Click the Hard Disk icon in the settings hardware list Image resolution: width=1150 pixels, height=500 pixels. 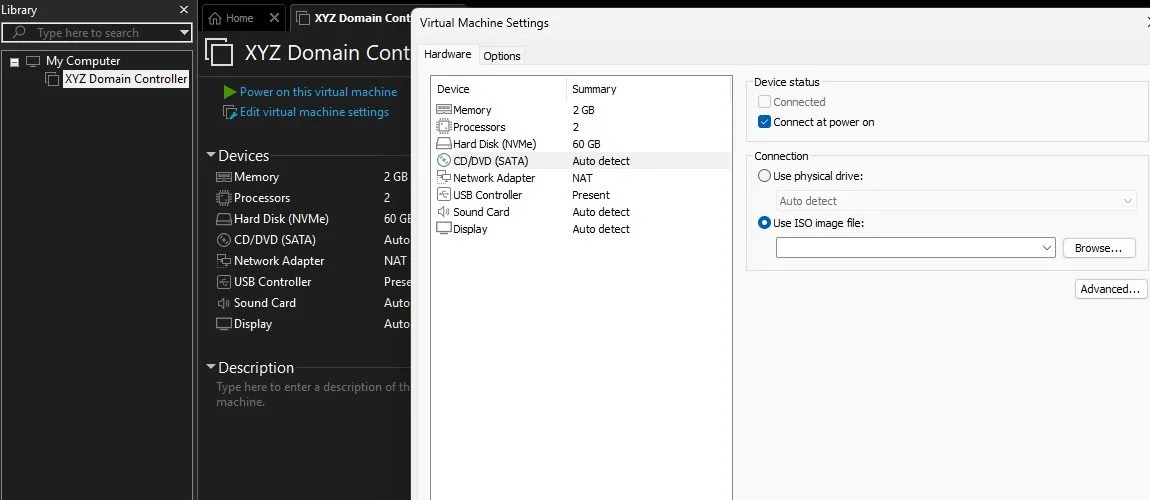(x=444, y=144)
